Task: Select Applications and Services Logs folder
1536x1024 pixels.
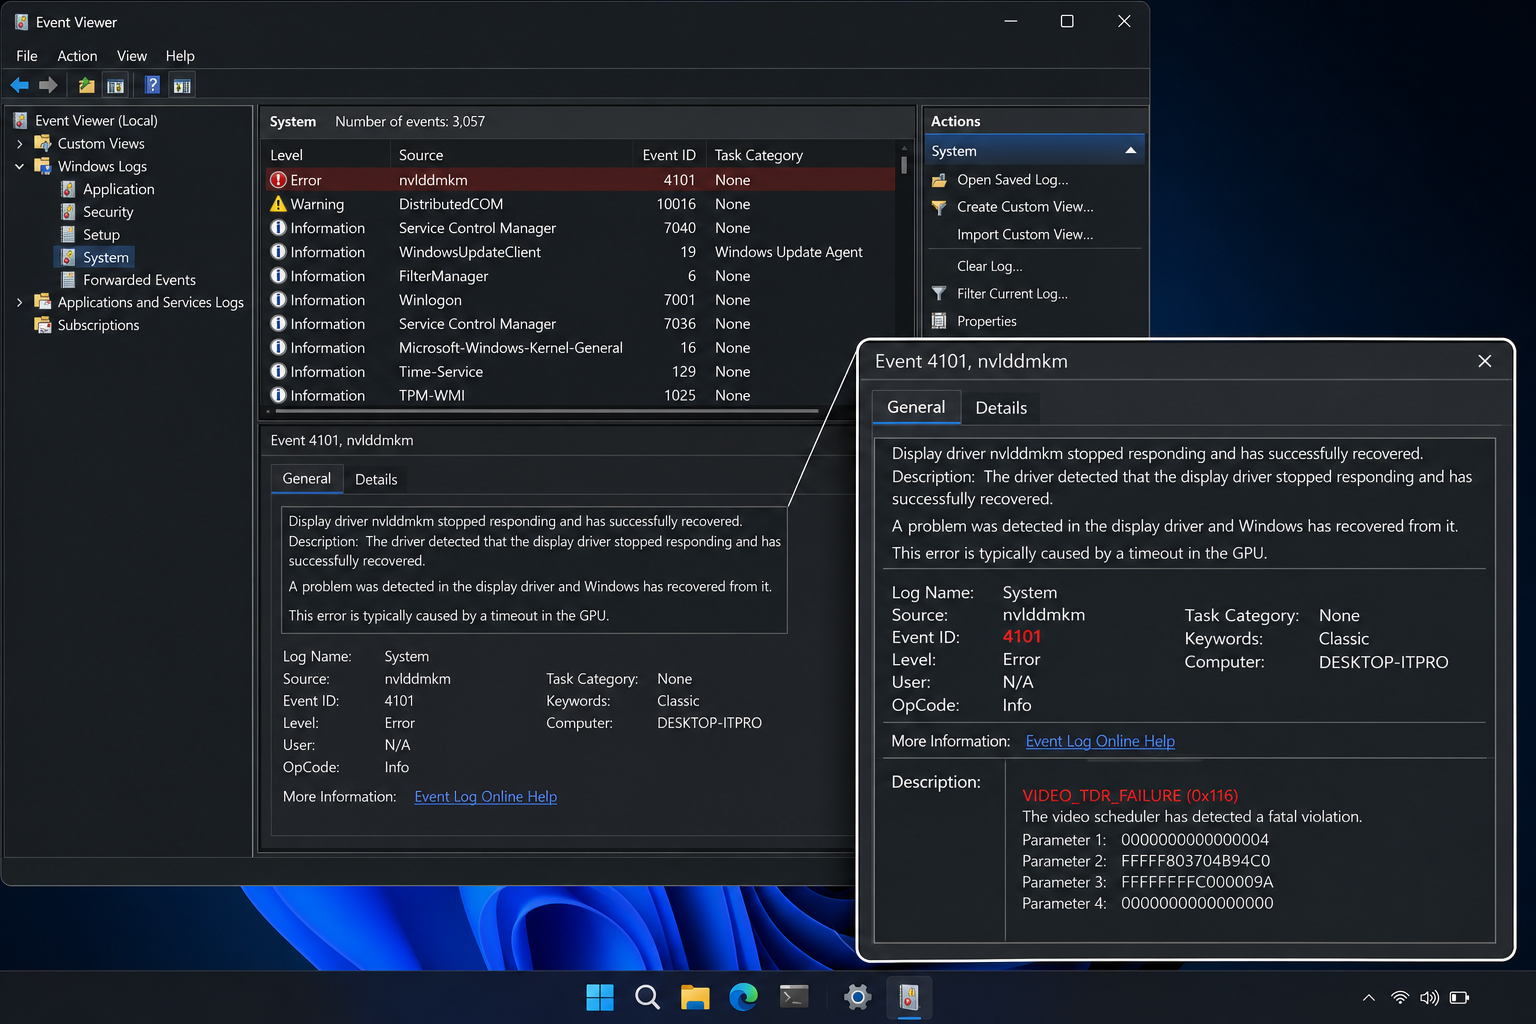Action: coord(150,302)
